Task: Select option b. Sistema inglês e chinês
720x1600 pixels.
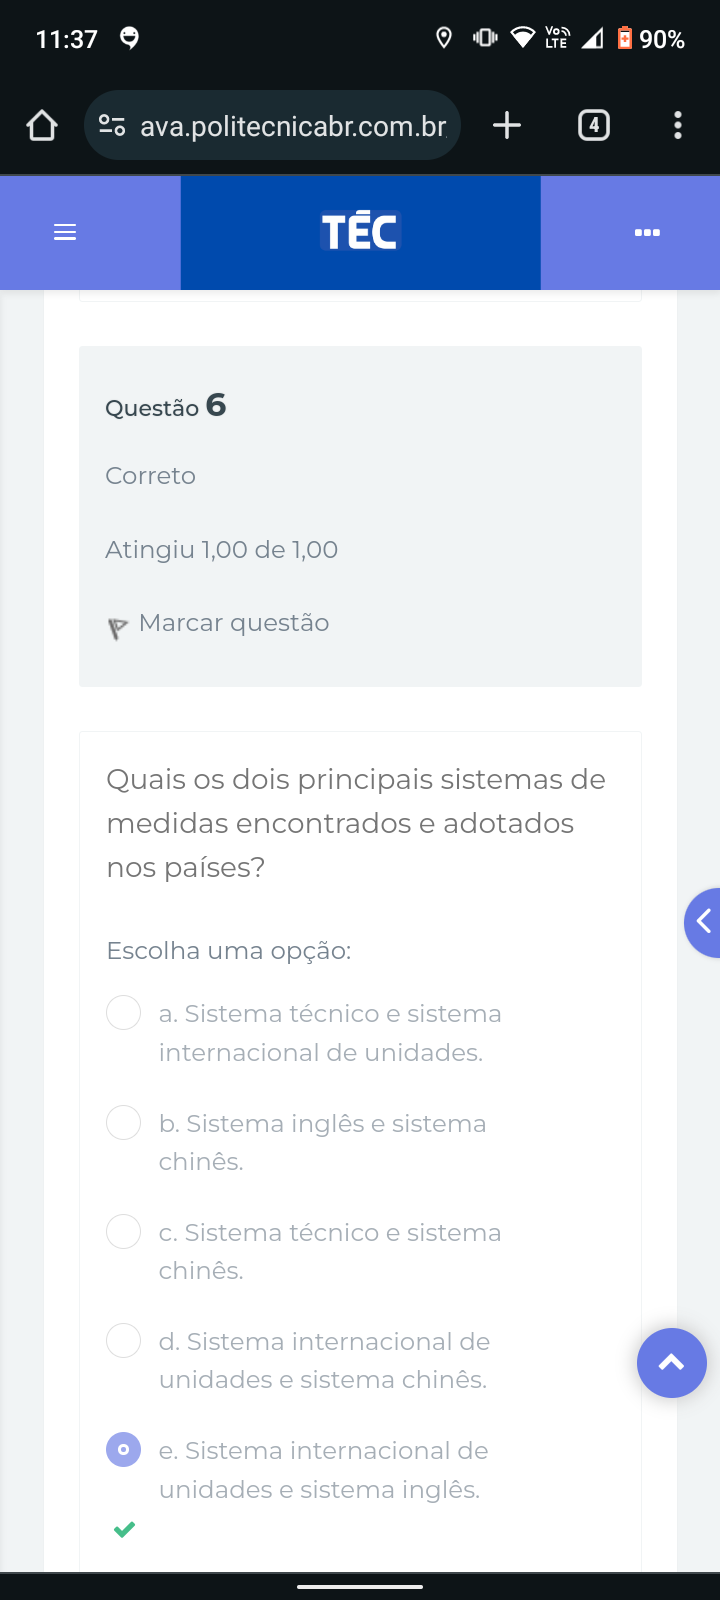Action: pyautogui.click(x=123, y=1122)
